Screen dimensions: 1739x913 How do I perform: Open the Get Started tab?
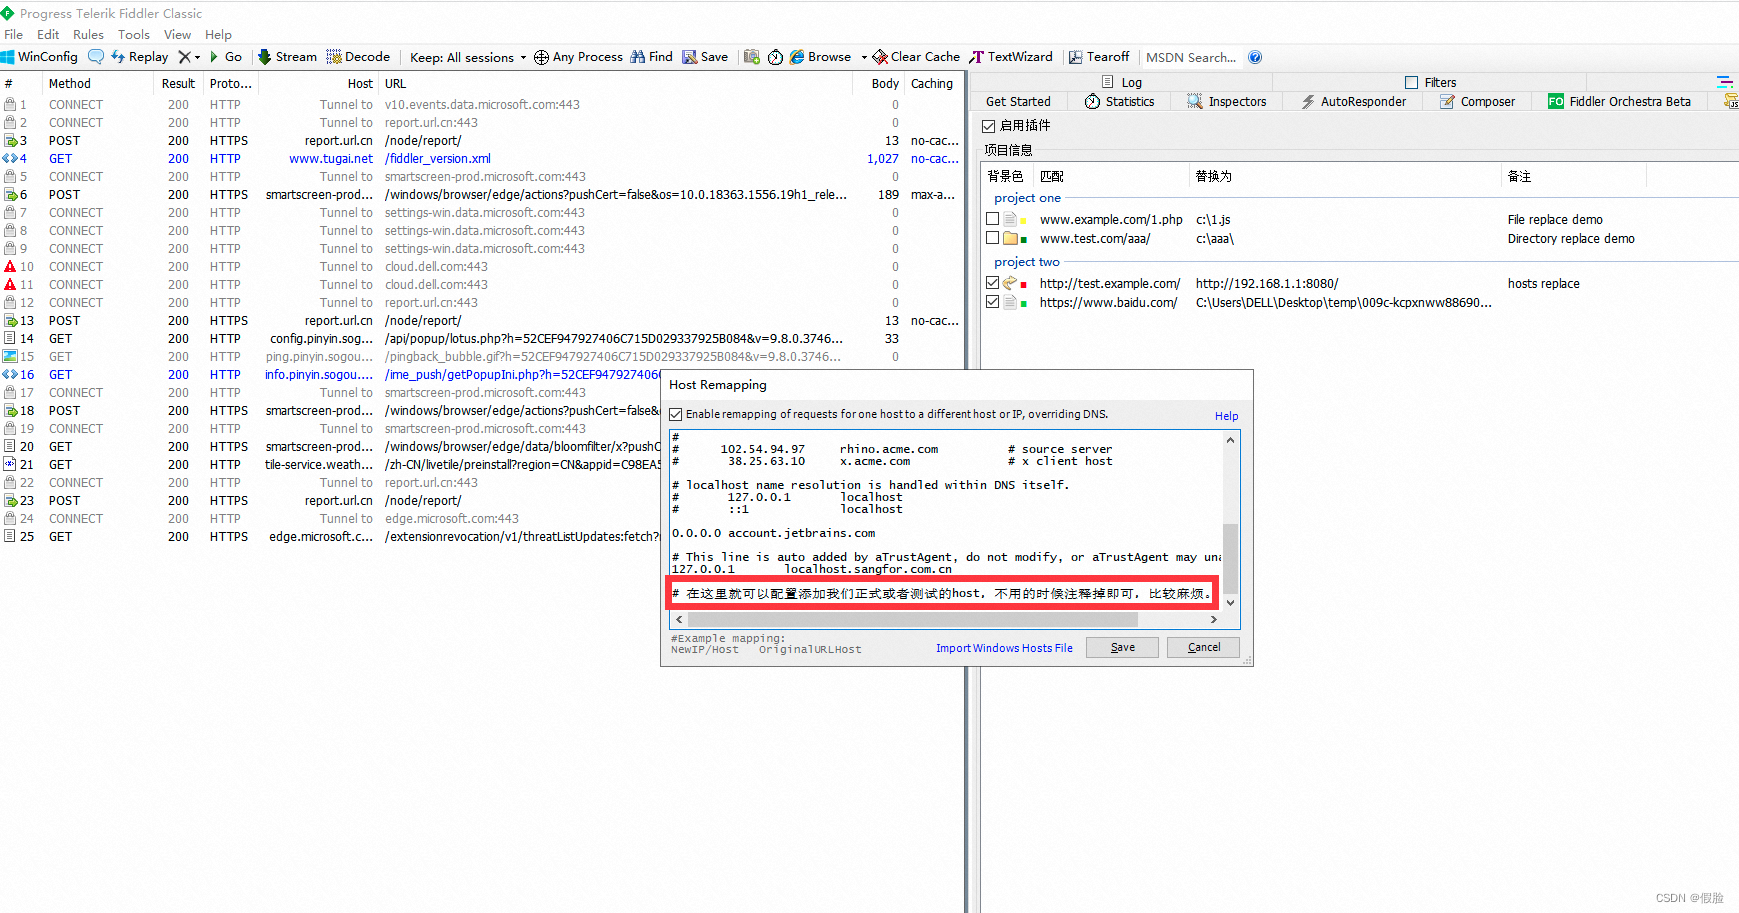pos(1018,101)
